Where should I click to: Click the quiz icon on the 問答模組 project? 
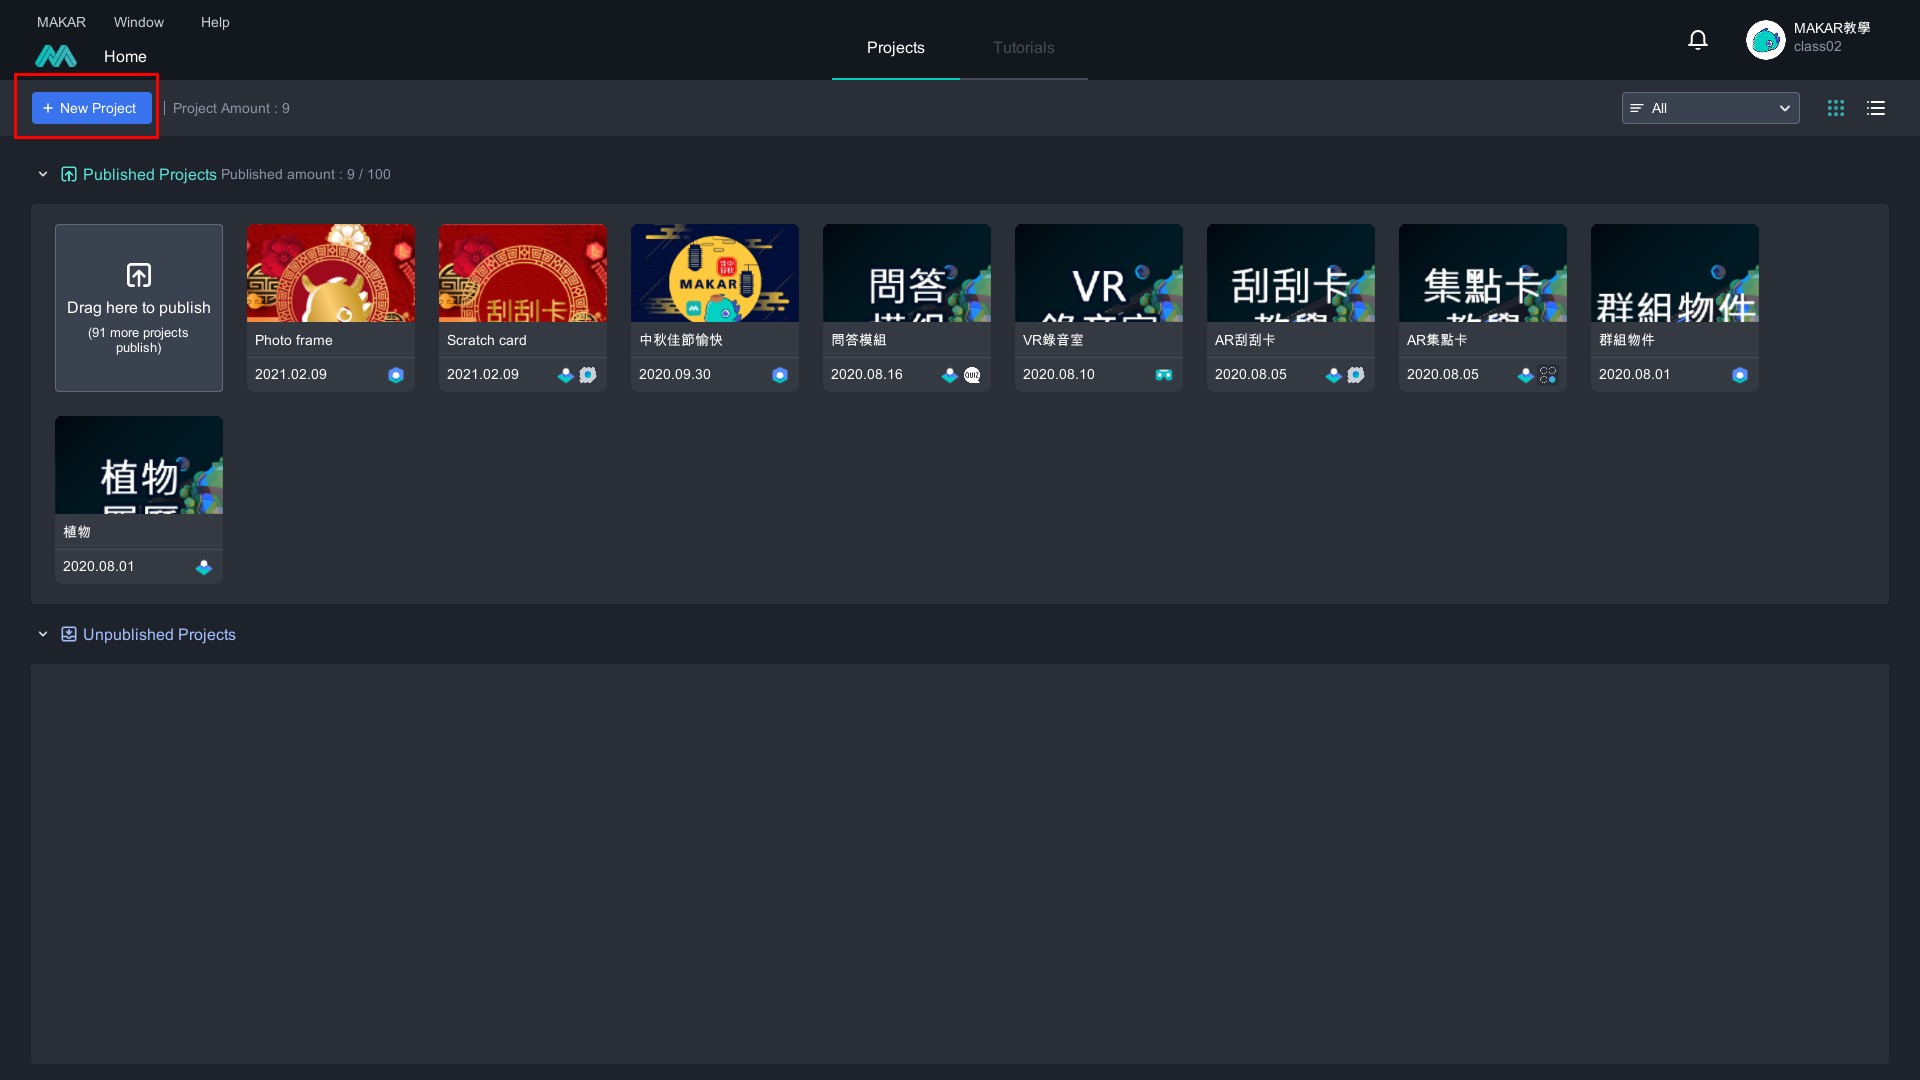972,375
